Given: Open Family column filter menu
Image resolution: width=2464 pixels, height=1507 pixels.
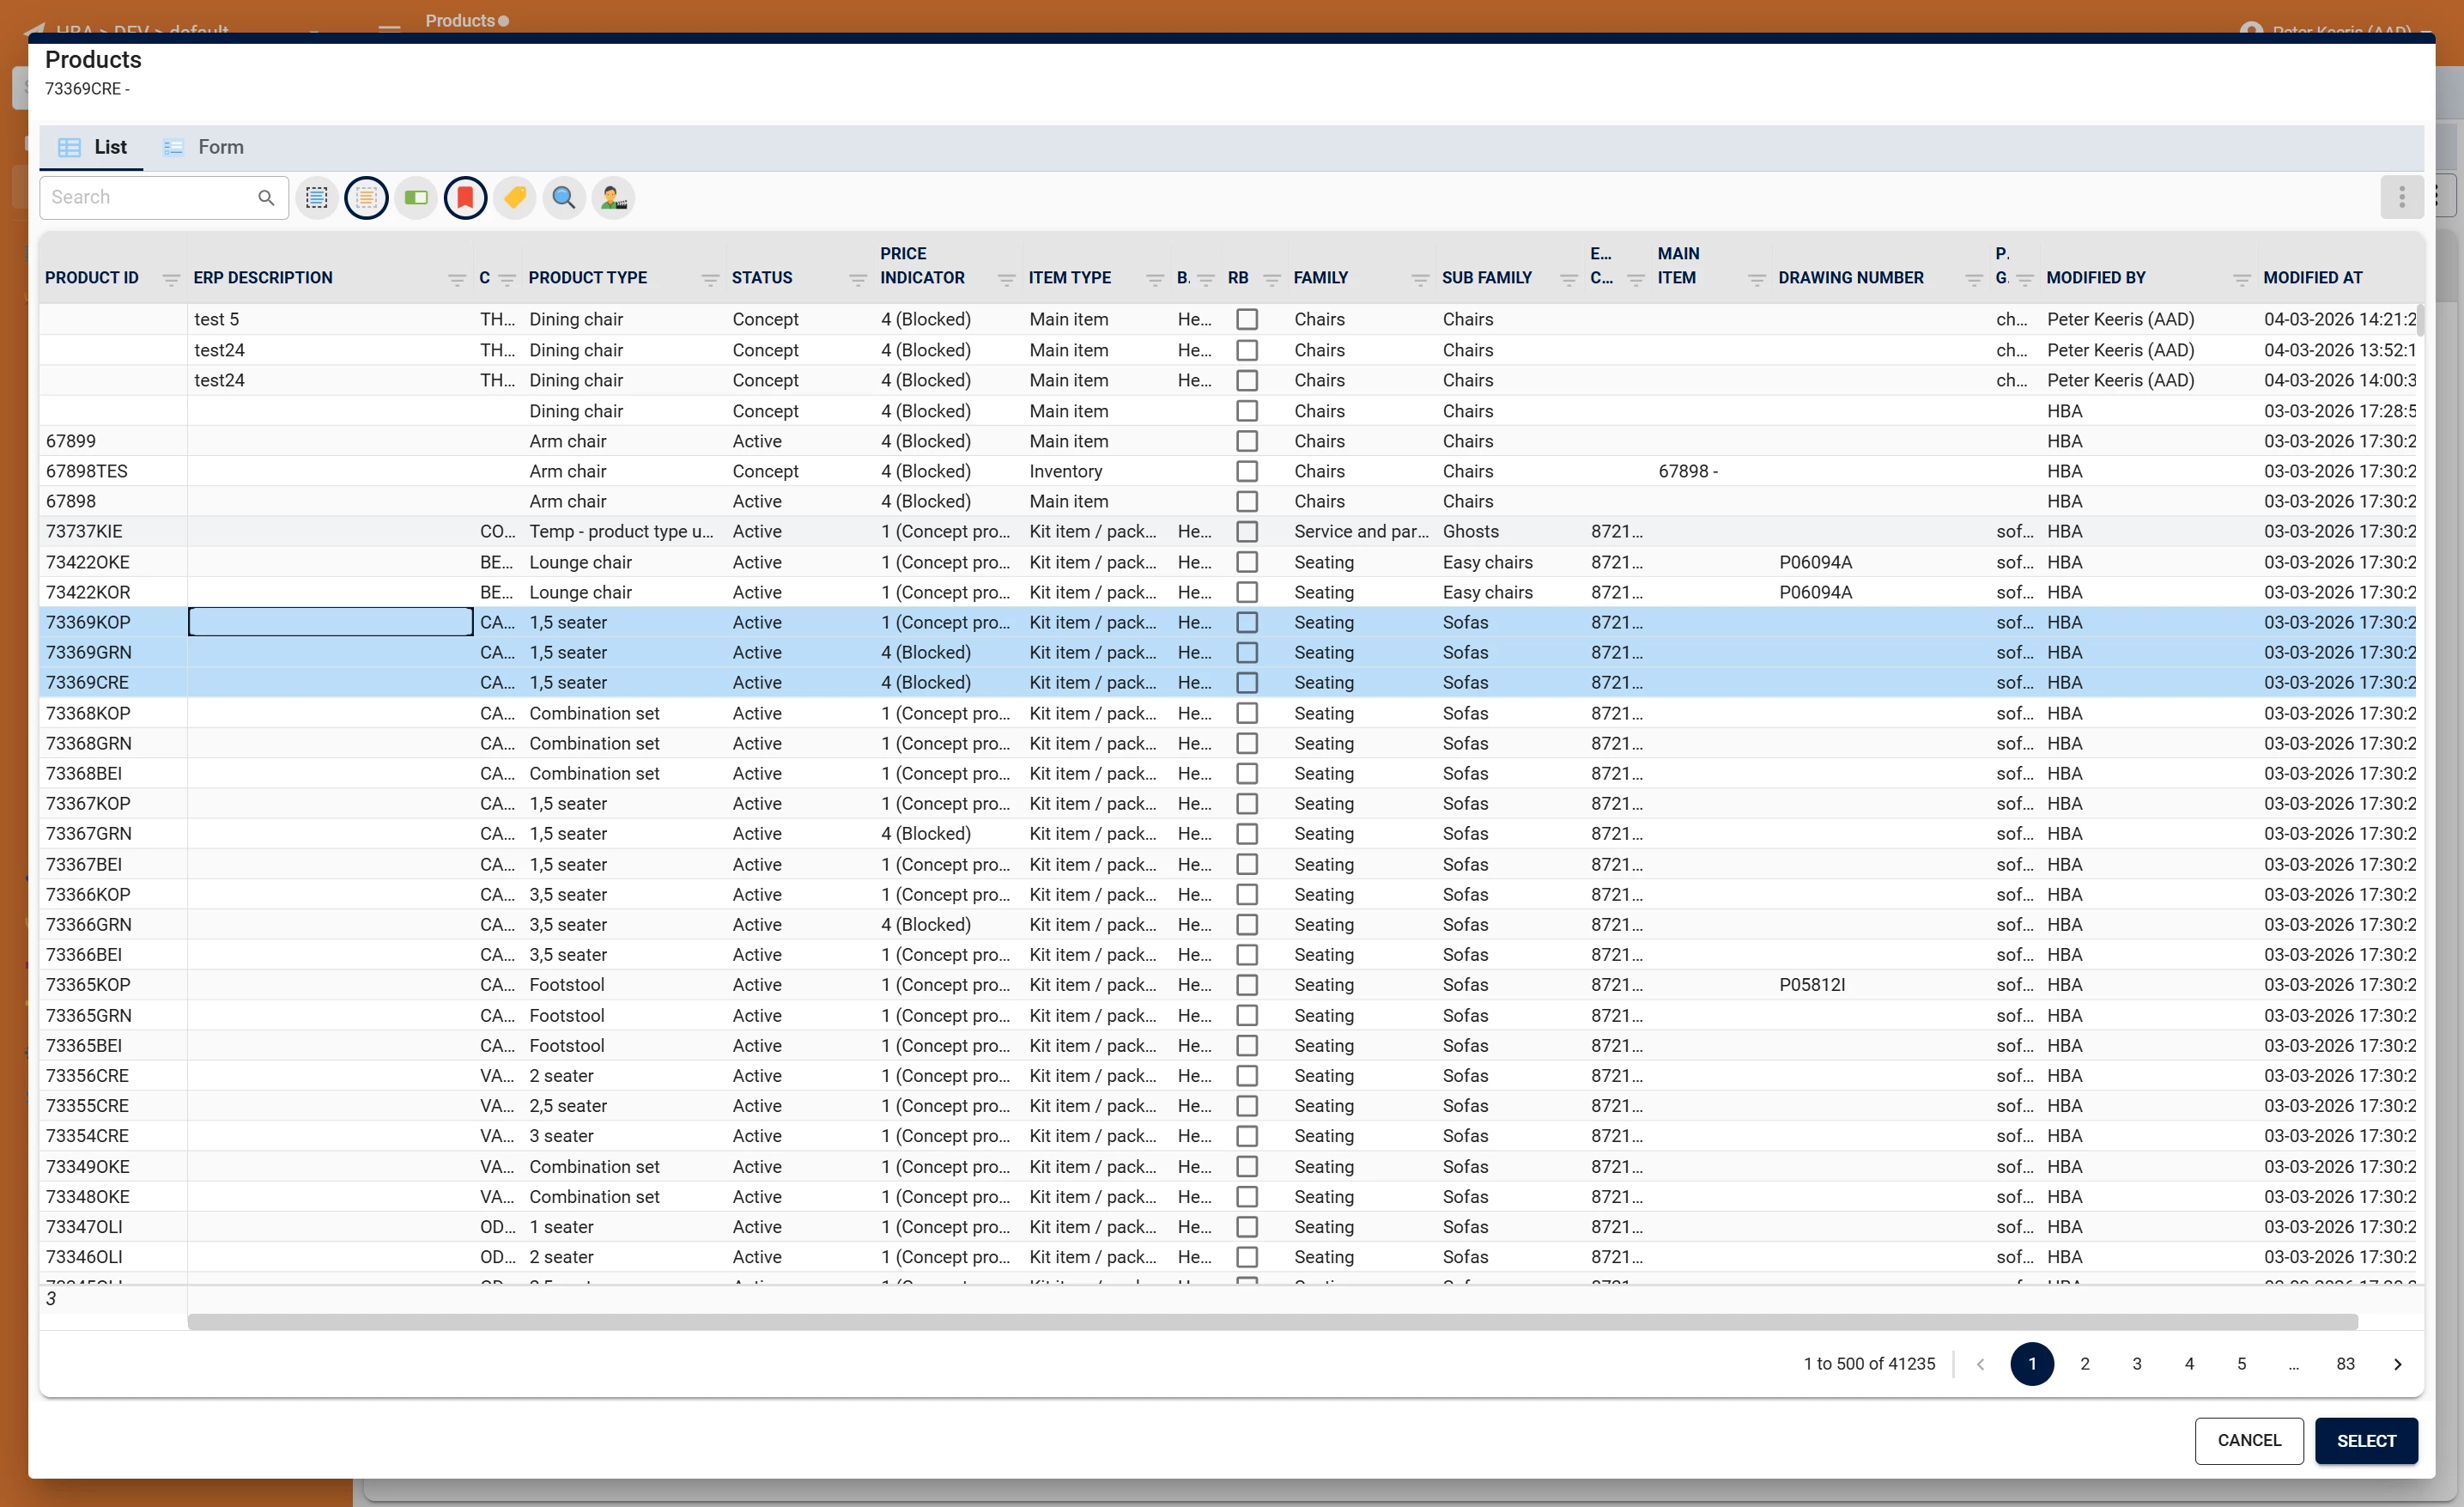Looking at the screenshot, I should click(x=1419, y=279).
